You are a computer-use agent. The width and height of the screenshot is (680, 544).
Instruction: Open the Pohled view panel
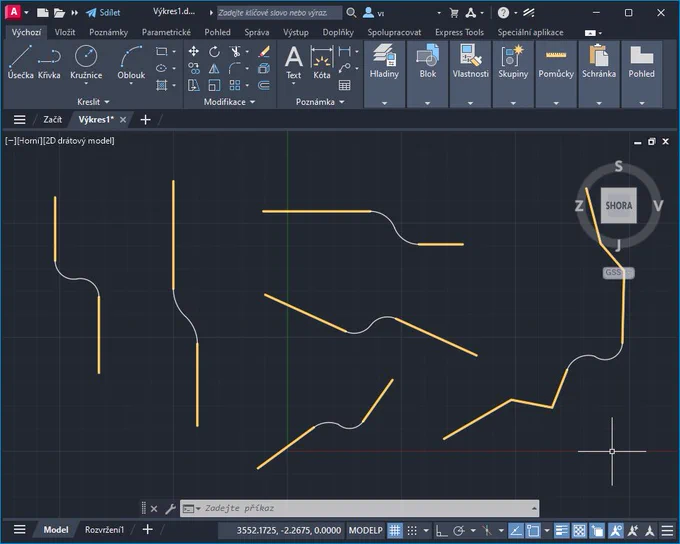tap(641, 74)
